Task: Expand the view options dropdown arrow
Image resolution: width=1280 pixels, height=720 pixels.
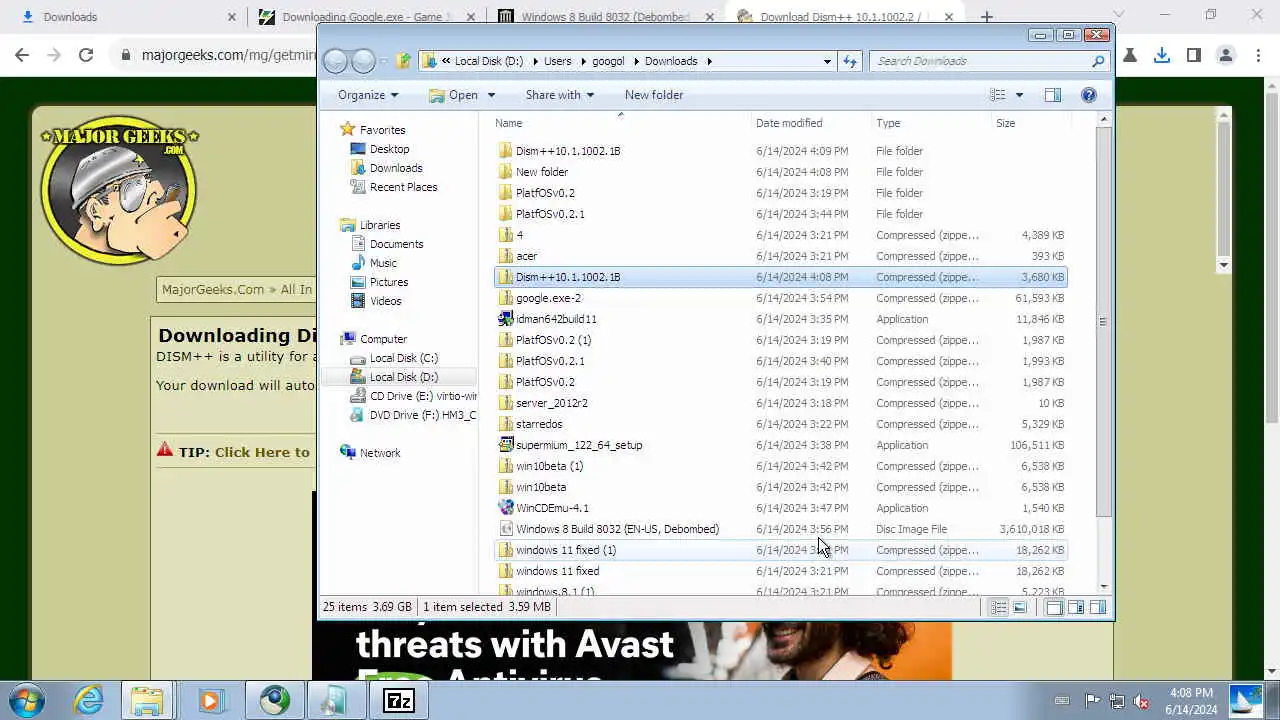Action: 1019,95
